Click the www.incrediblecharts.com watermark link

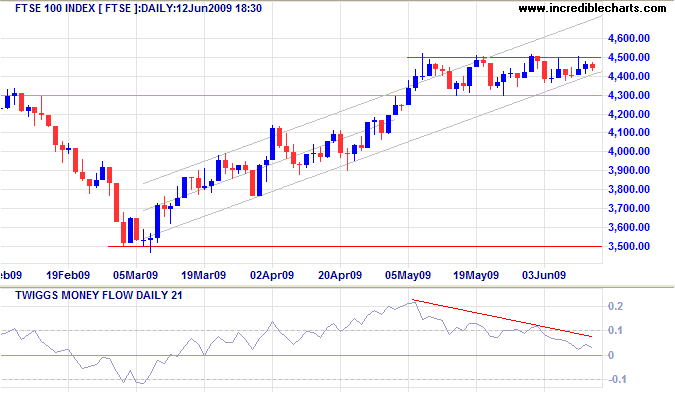pyautogui.click(x=592, y=8)
